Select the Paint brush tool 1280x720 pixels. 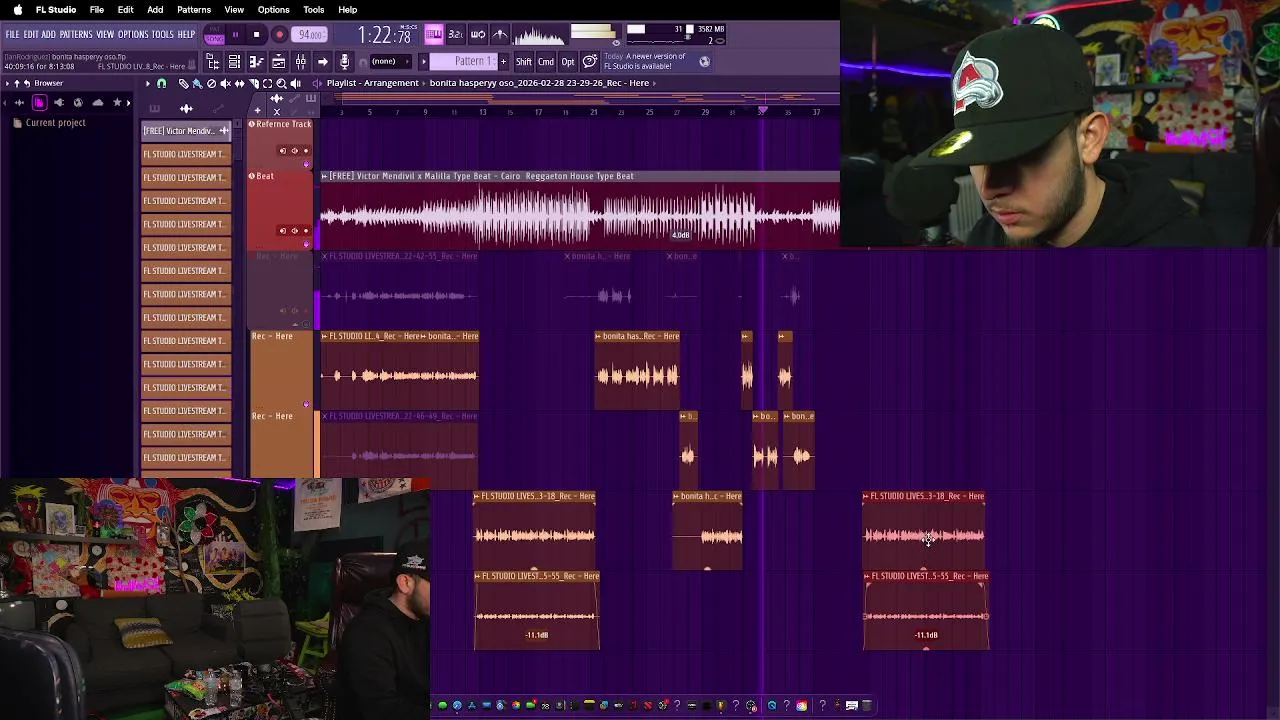pyautogui.click(x=197, y=83)
